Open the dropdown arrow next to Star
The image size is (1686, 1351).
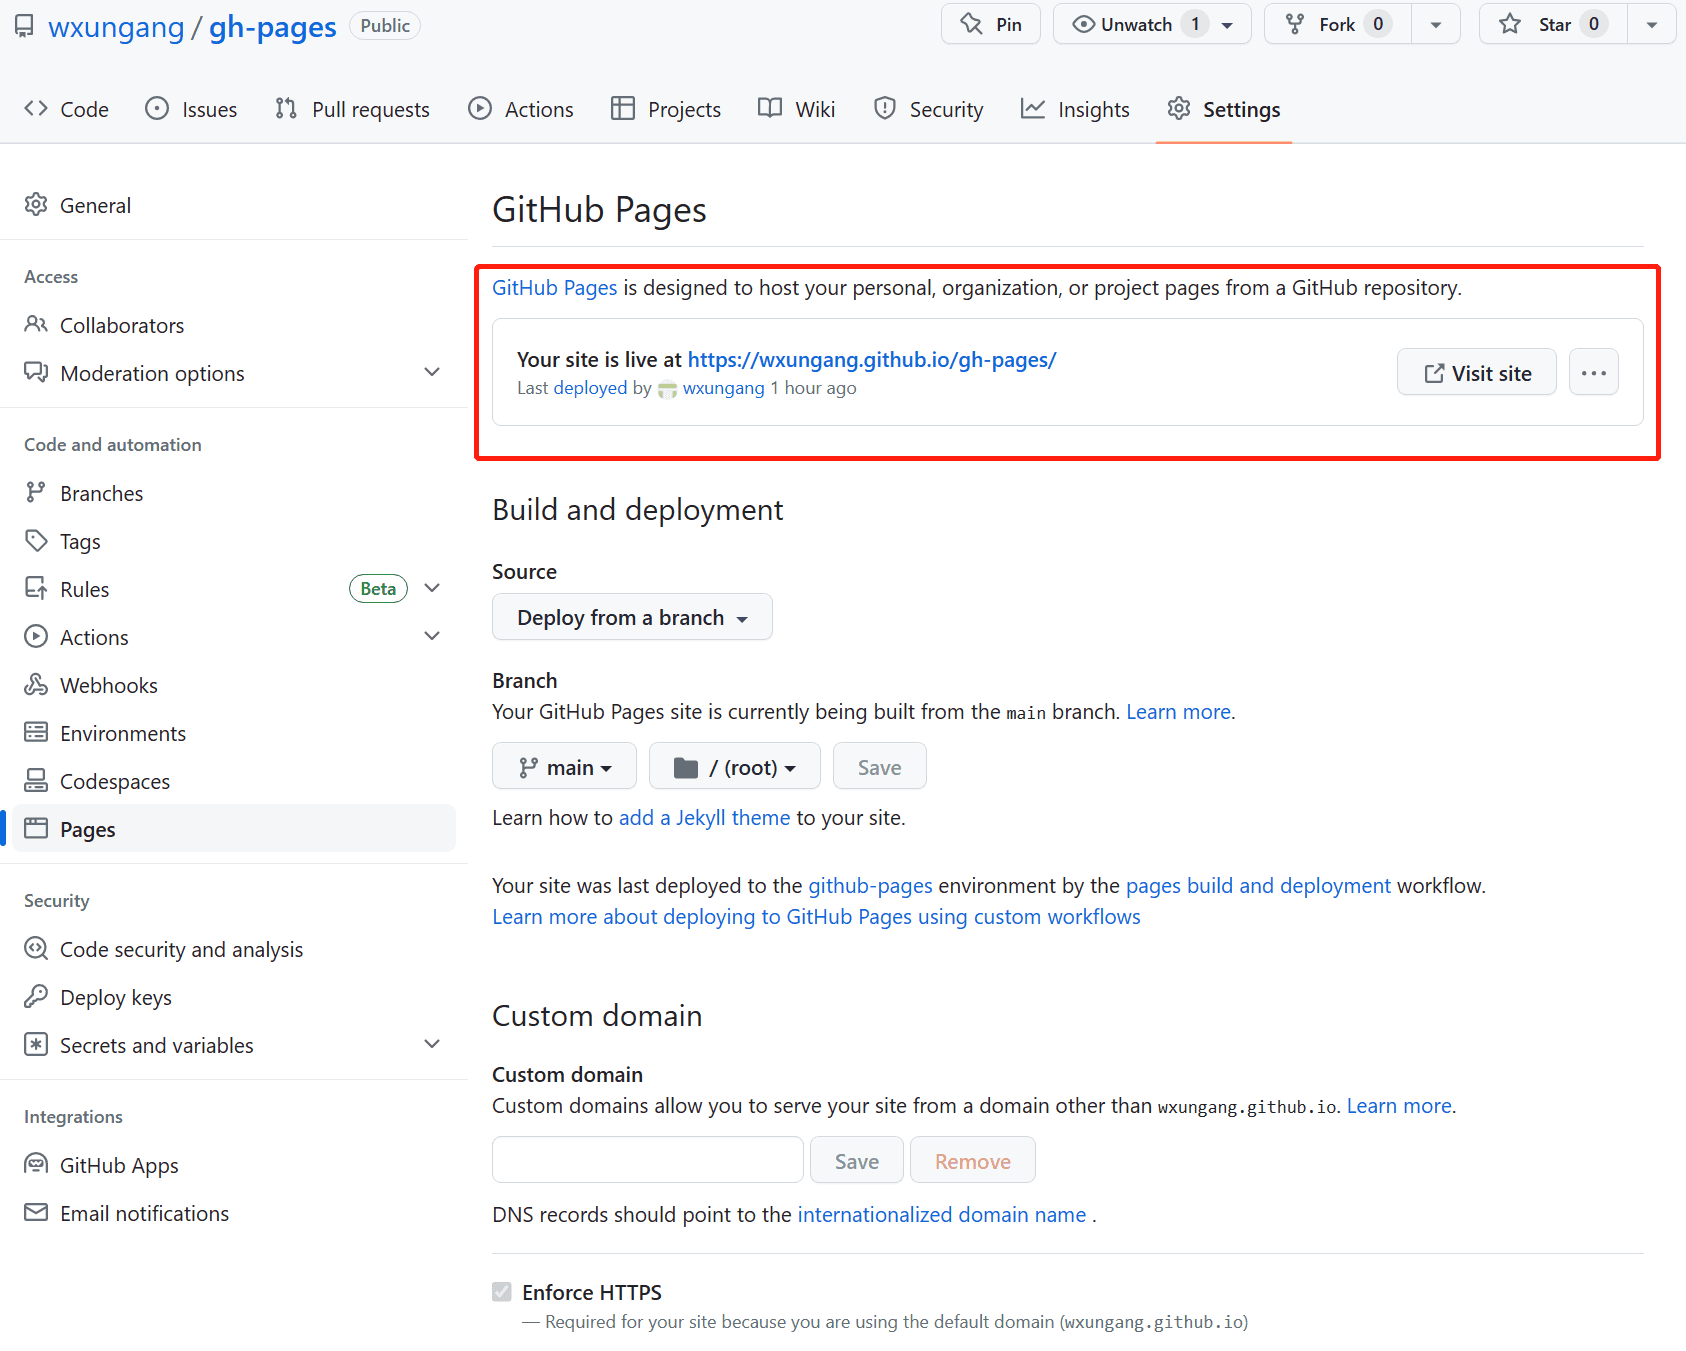(x=1652, y=24)
